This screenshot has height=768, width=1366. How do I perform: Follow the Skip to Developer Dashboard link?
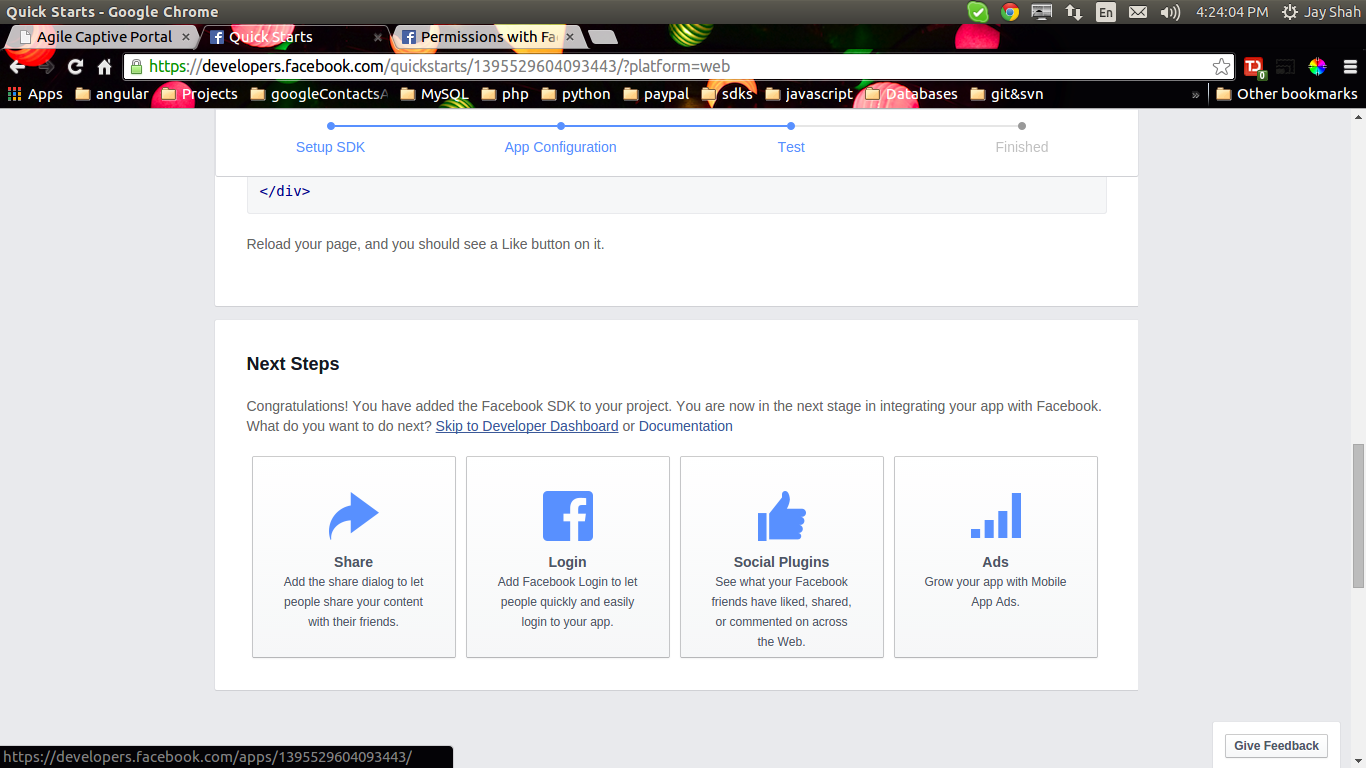[527, 426]
